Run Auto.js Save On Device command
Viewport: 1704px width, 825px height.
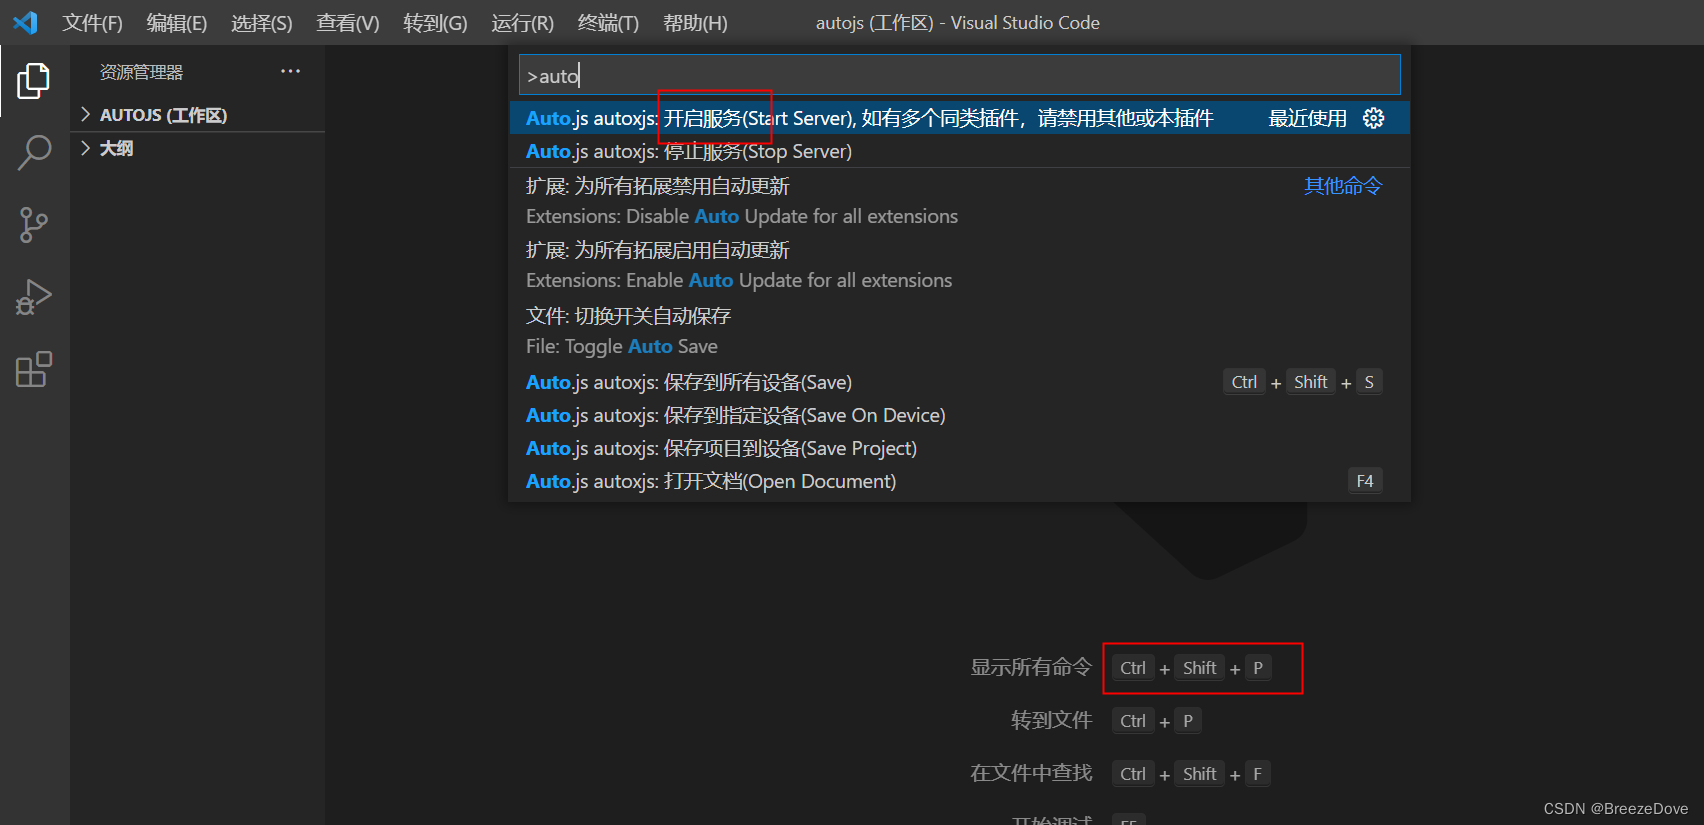(x=960, y=415)
